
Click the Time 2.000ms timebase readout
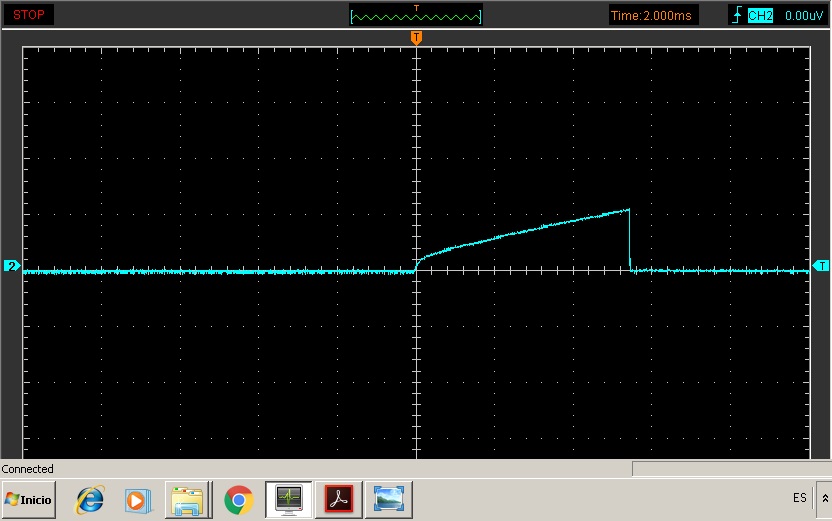click(x=653, y=15)
